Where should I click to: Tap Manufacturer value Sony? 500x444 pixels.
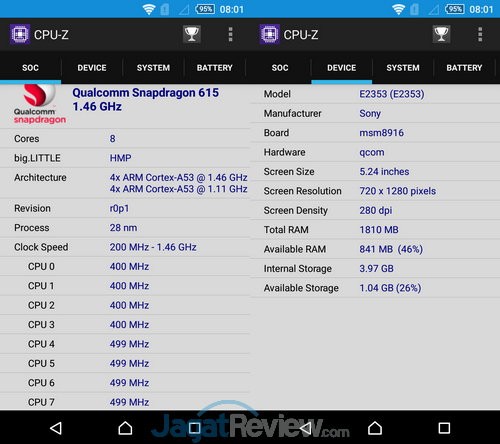point(370,113)
